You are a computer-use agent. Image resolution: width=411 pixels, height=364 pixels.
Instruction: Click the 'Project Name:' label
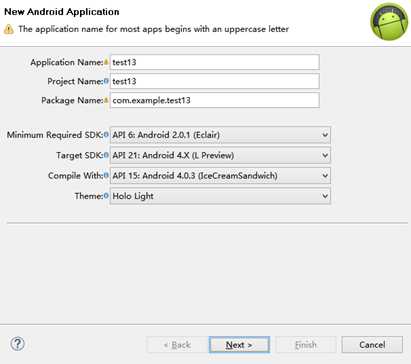(x=75, y=81)
